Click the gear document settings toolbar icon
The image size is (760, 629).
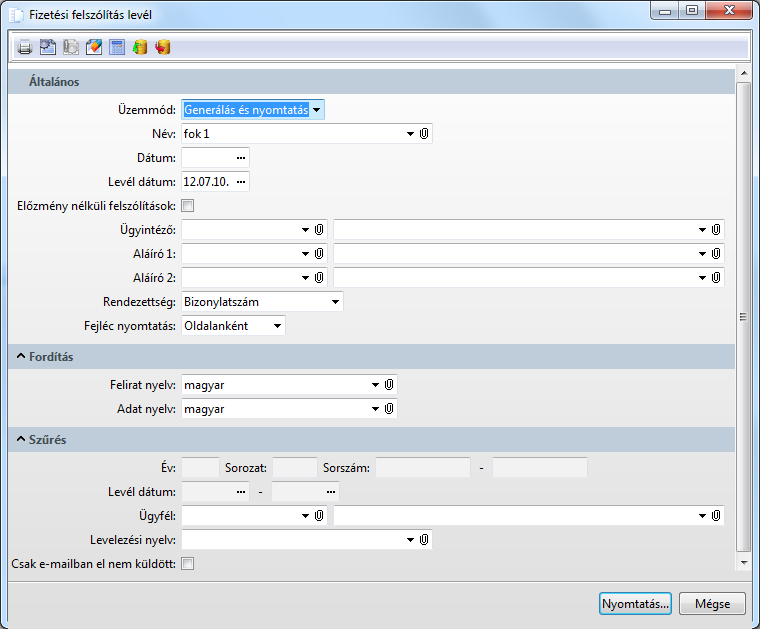tap(48, 47)
